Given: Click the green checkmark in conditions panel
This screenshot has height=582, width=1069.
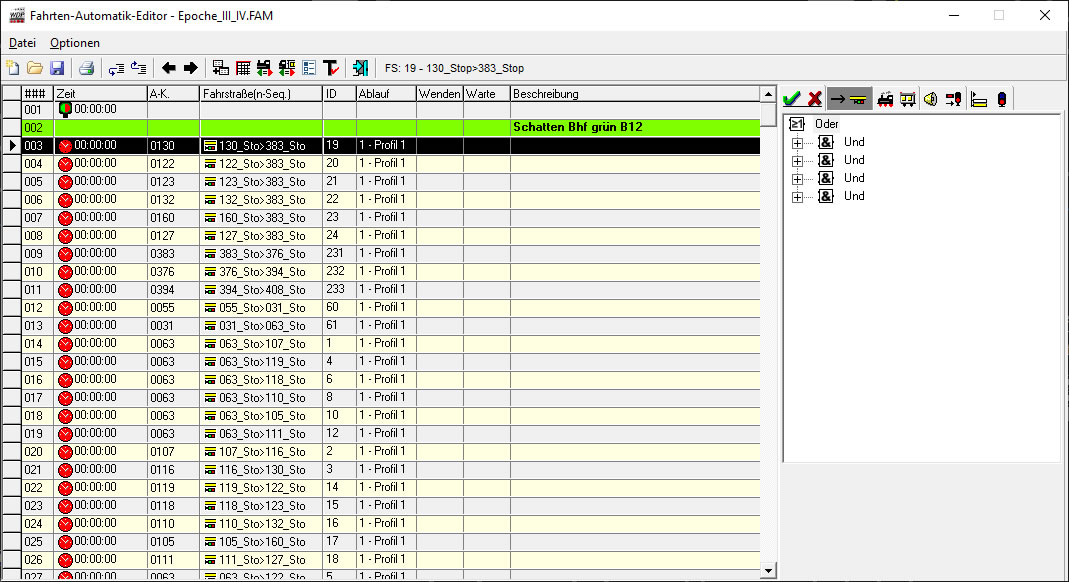Looking at the screenshot, I should pos(792,99).
